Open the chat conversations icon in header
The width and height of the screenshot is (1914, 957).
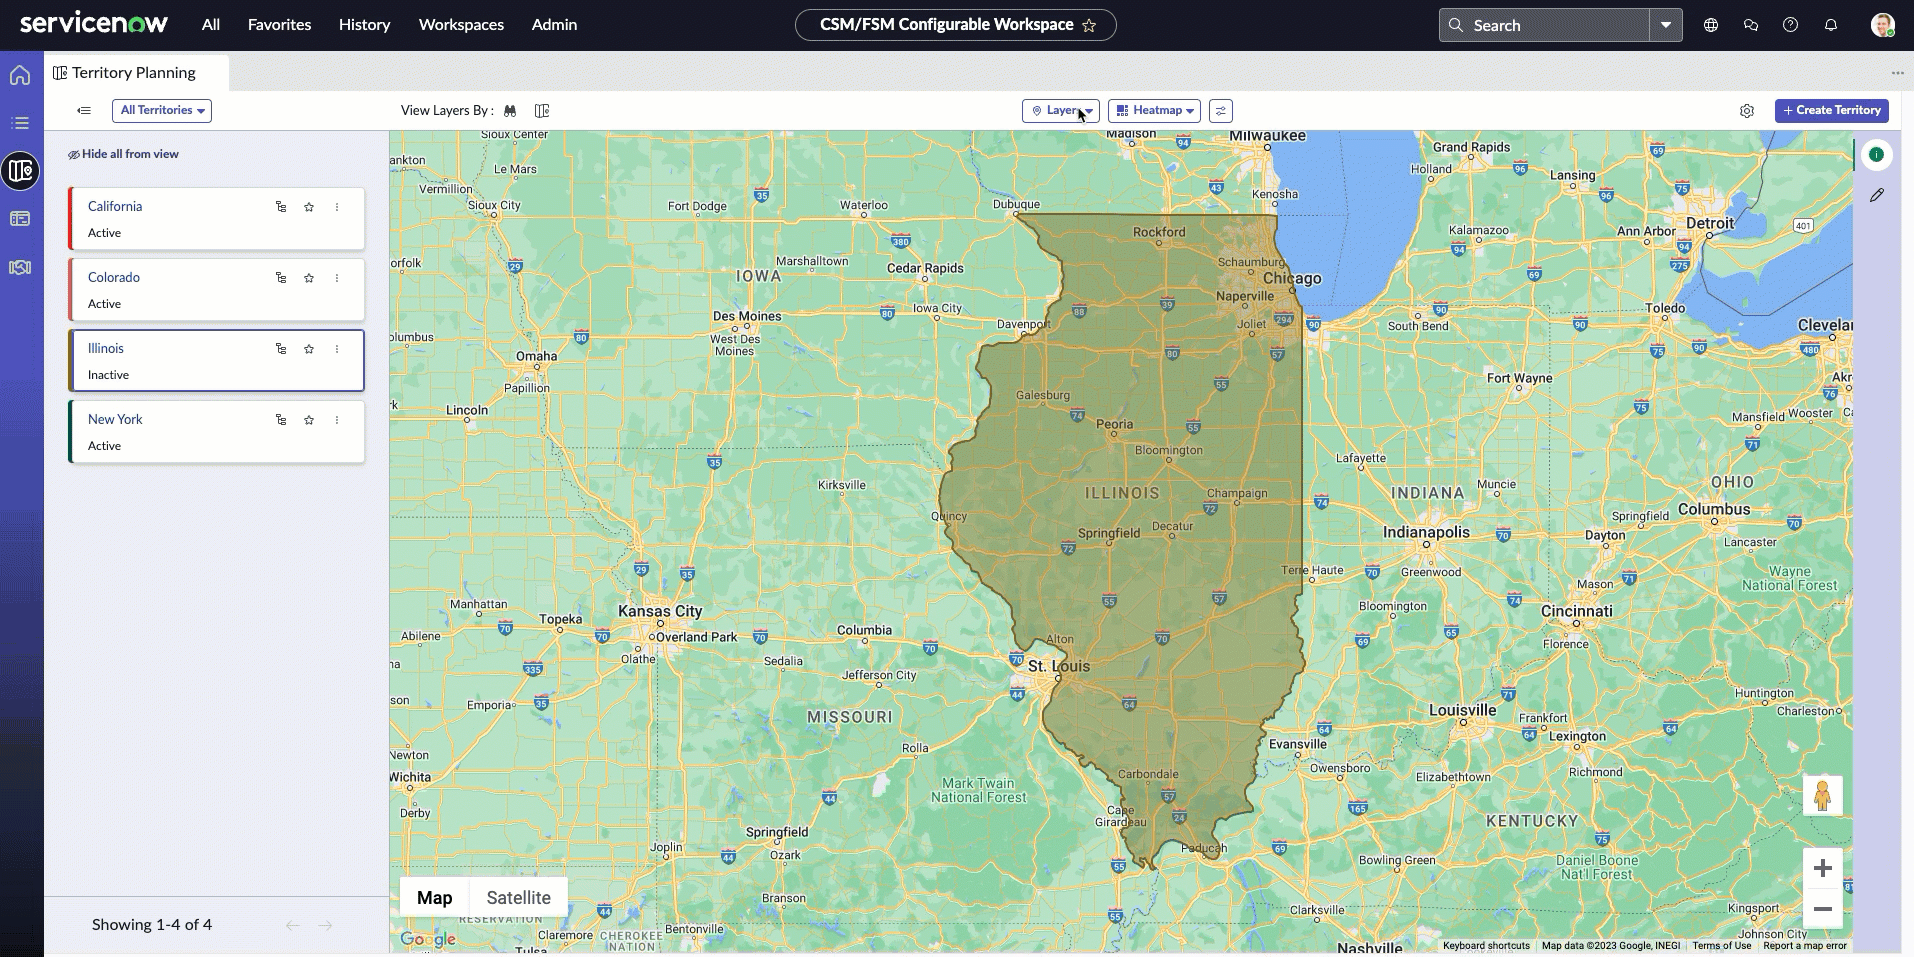coord(1751,25)
